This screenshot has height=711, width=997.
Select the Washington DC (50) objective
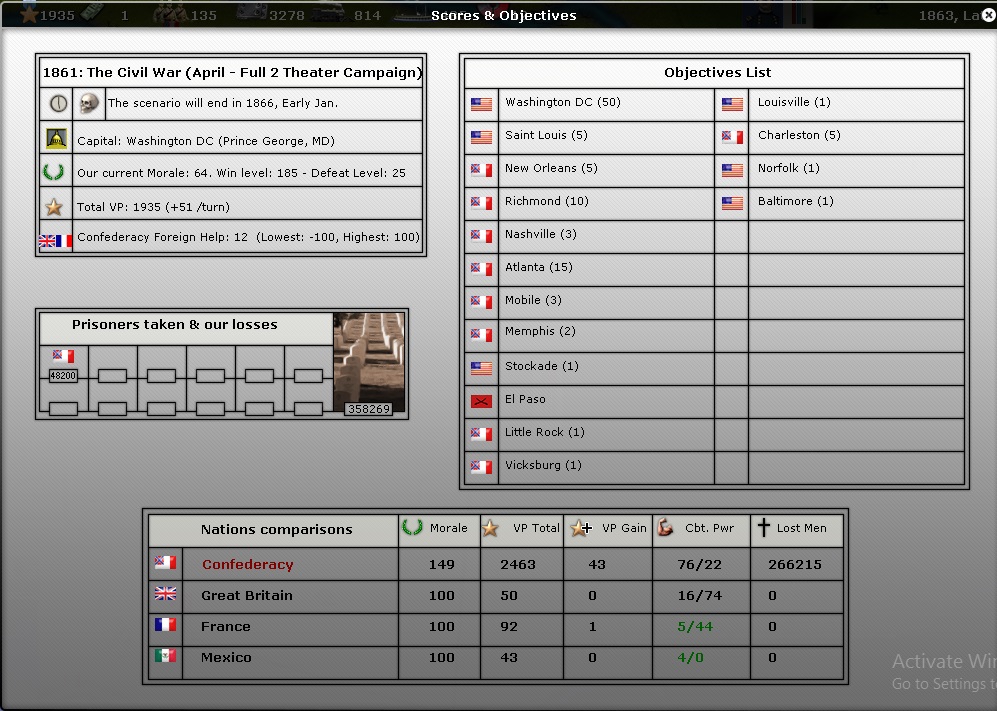[563, 103]
